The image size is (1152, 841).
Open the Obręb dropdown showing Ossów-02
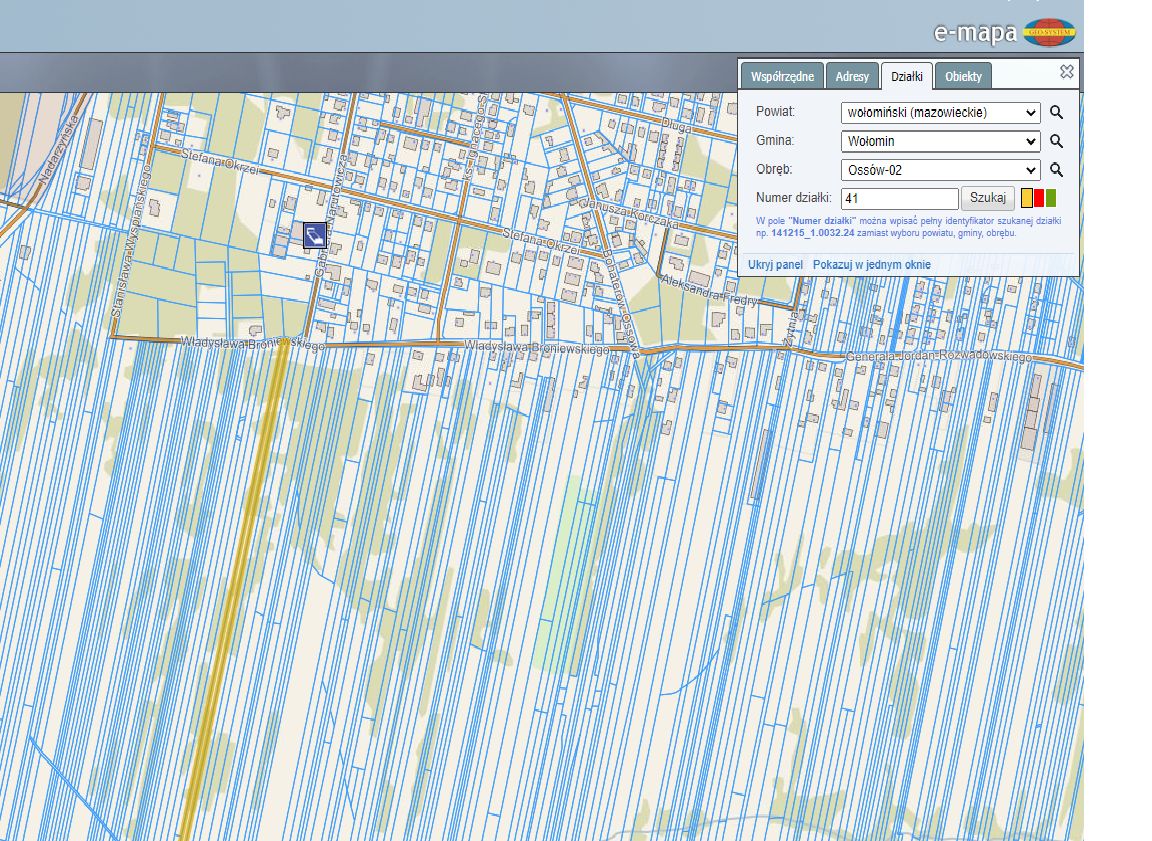tap(940, 170)
